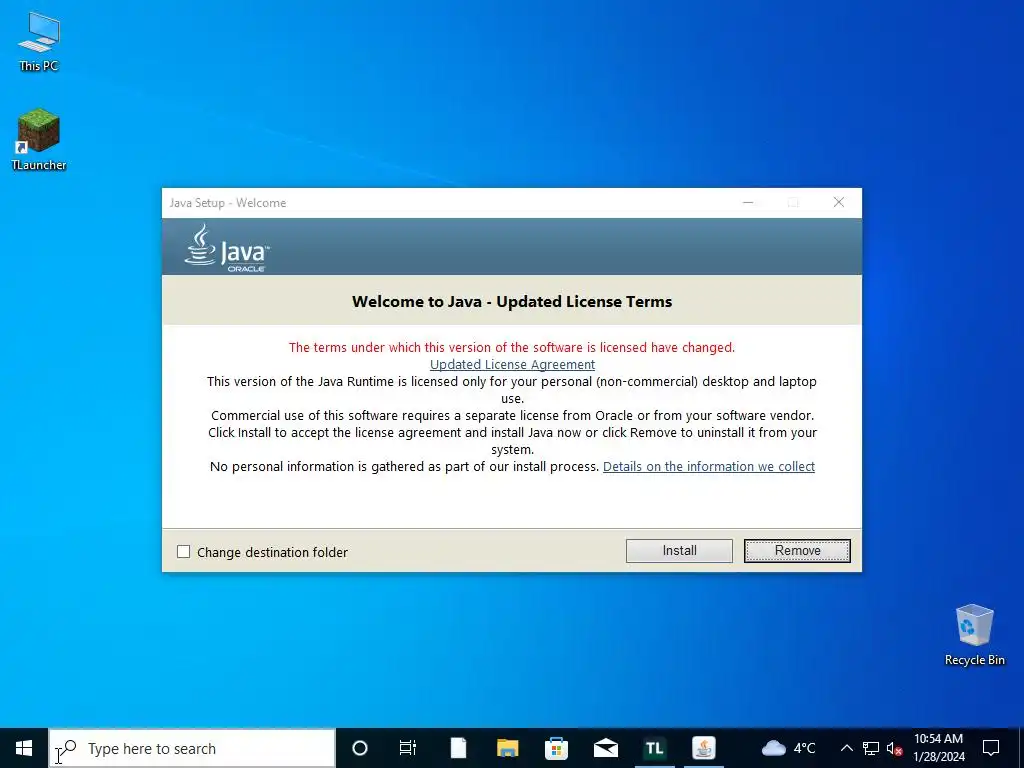This screenshot has height=768, width=1024.
Task: Switch to the TL TLauncher taskbar app
Action: point(654,748)
